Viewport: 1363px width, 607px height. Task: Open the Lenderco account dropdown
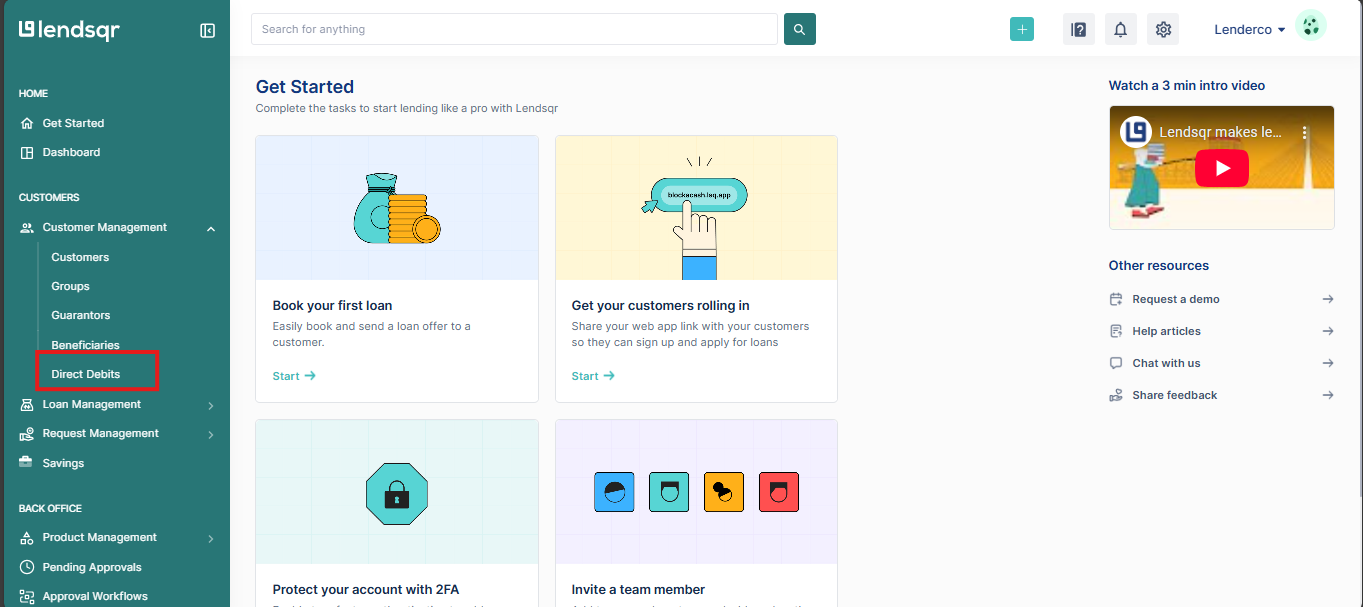tap(1250, 30)
